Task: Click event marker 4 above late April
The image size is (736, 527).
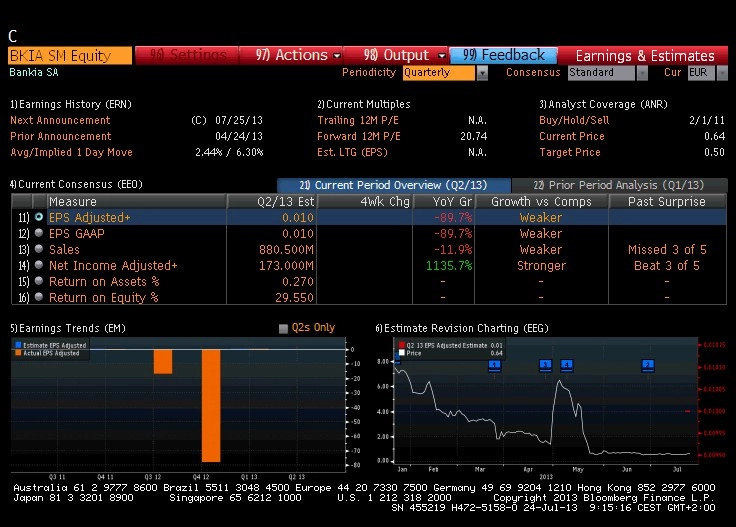Action: tap(567, 365)
